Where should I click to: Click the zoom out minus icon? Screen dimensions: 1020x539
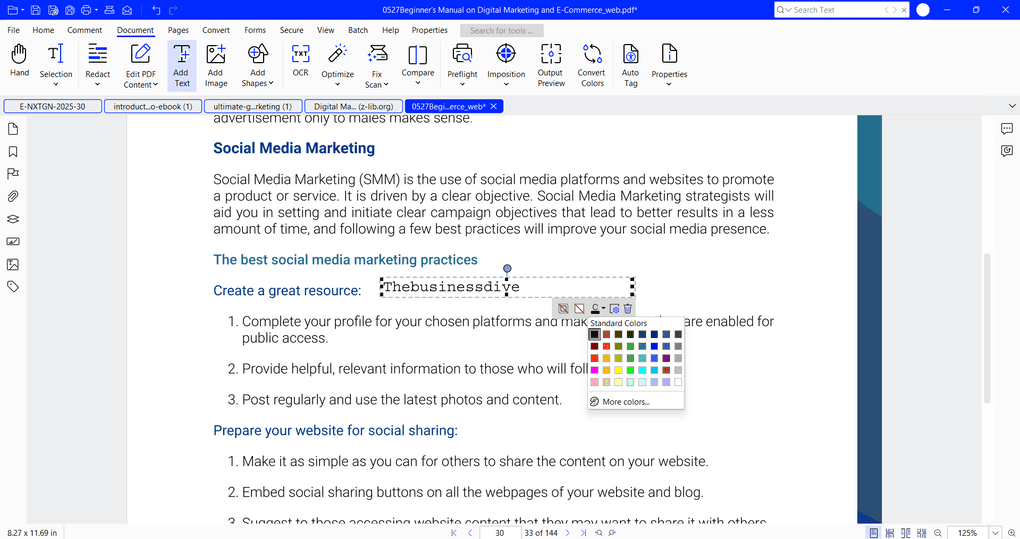[x=937, y=532]
